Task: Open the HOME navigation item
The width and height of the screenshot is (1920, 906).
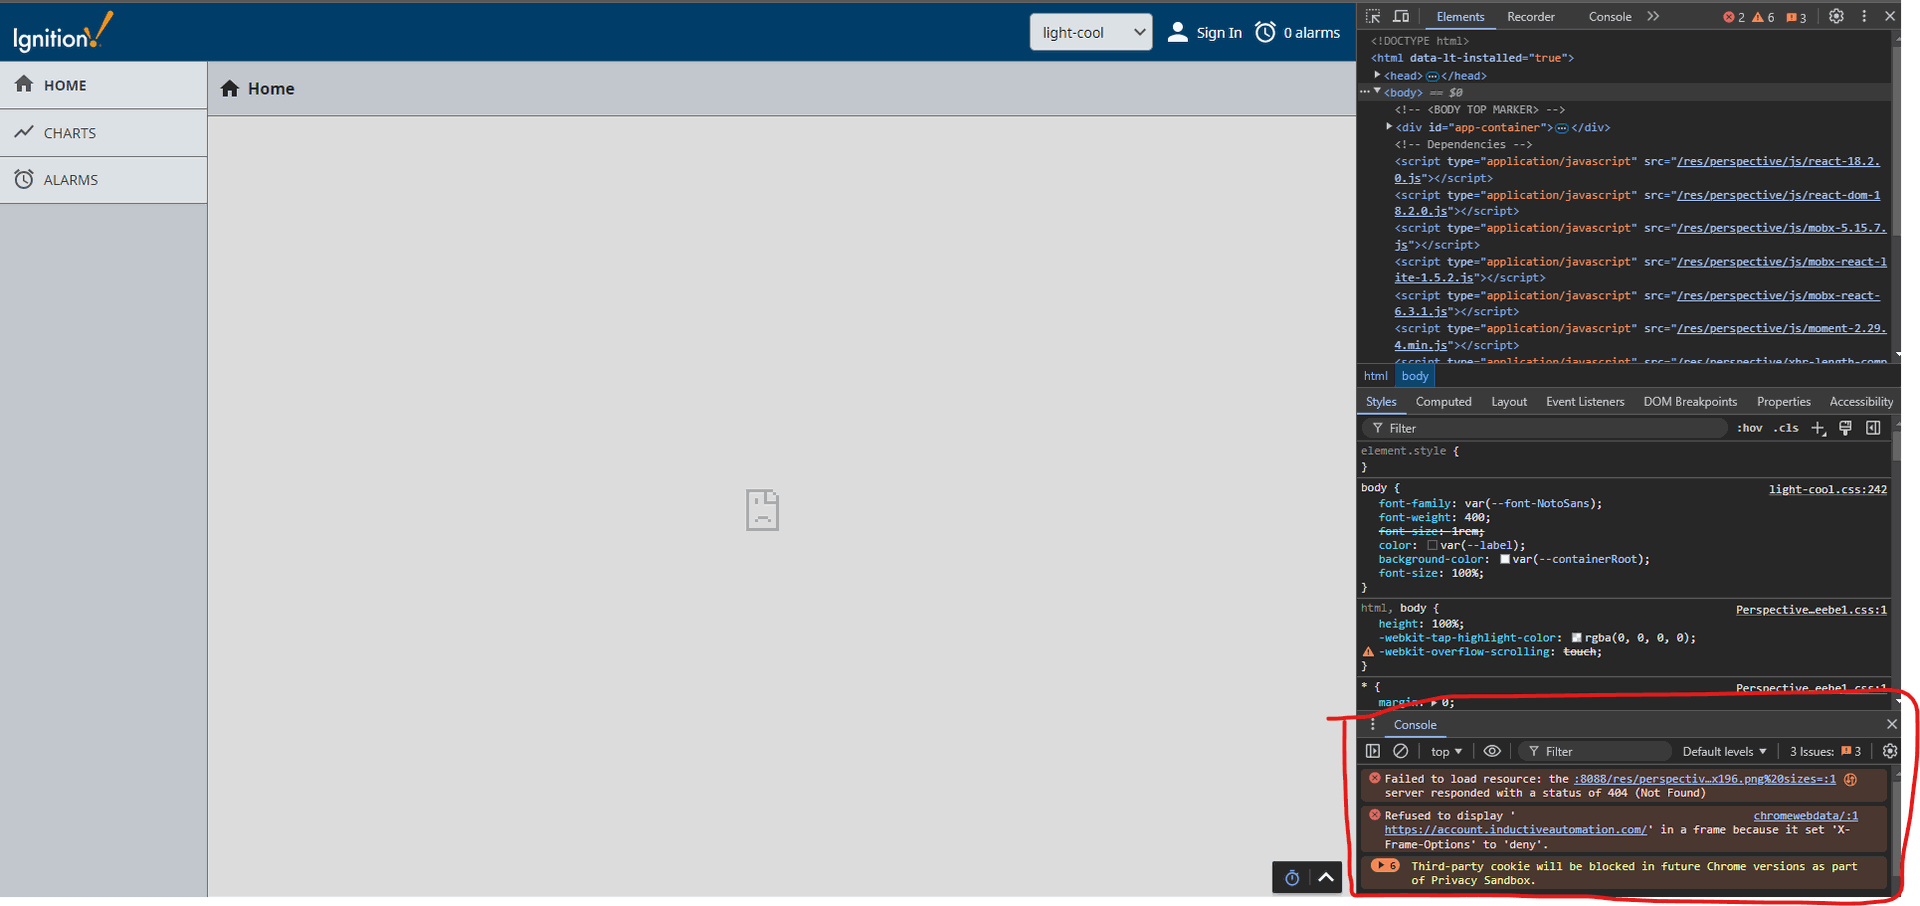Action: pyautogui.click(x=103, y=85)
